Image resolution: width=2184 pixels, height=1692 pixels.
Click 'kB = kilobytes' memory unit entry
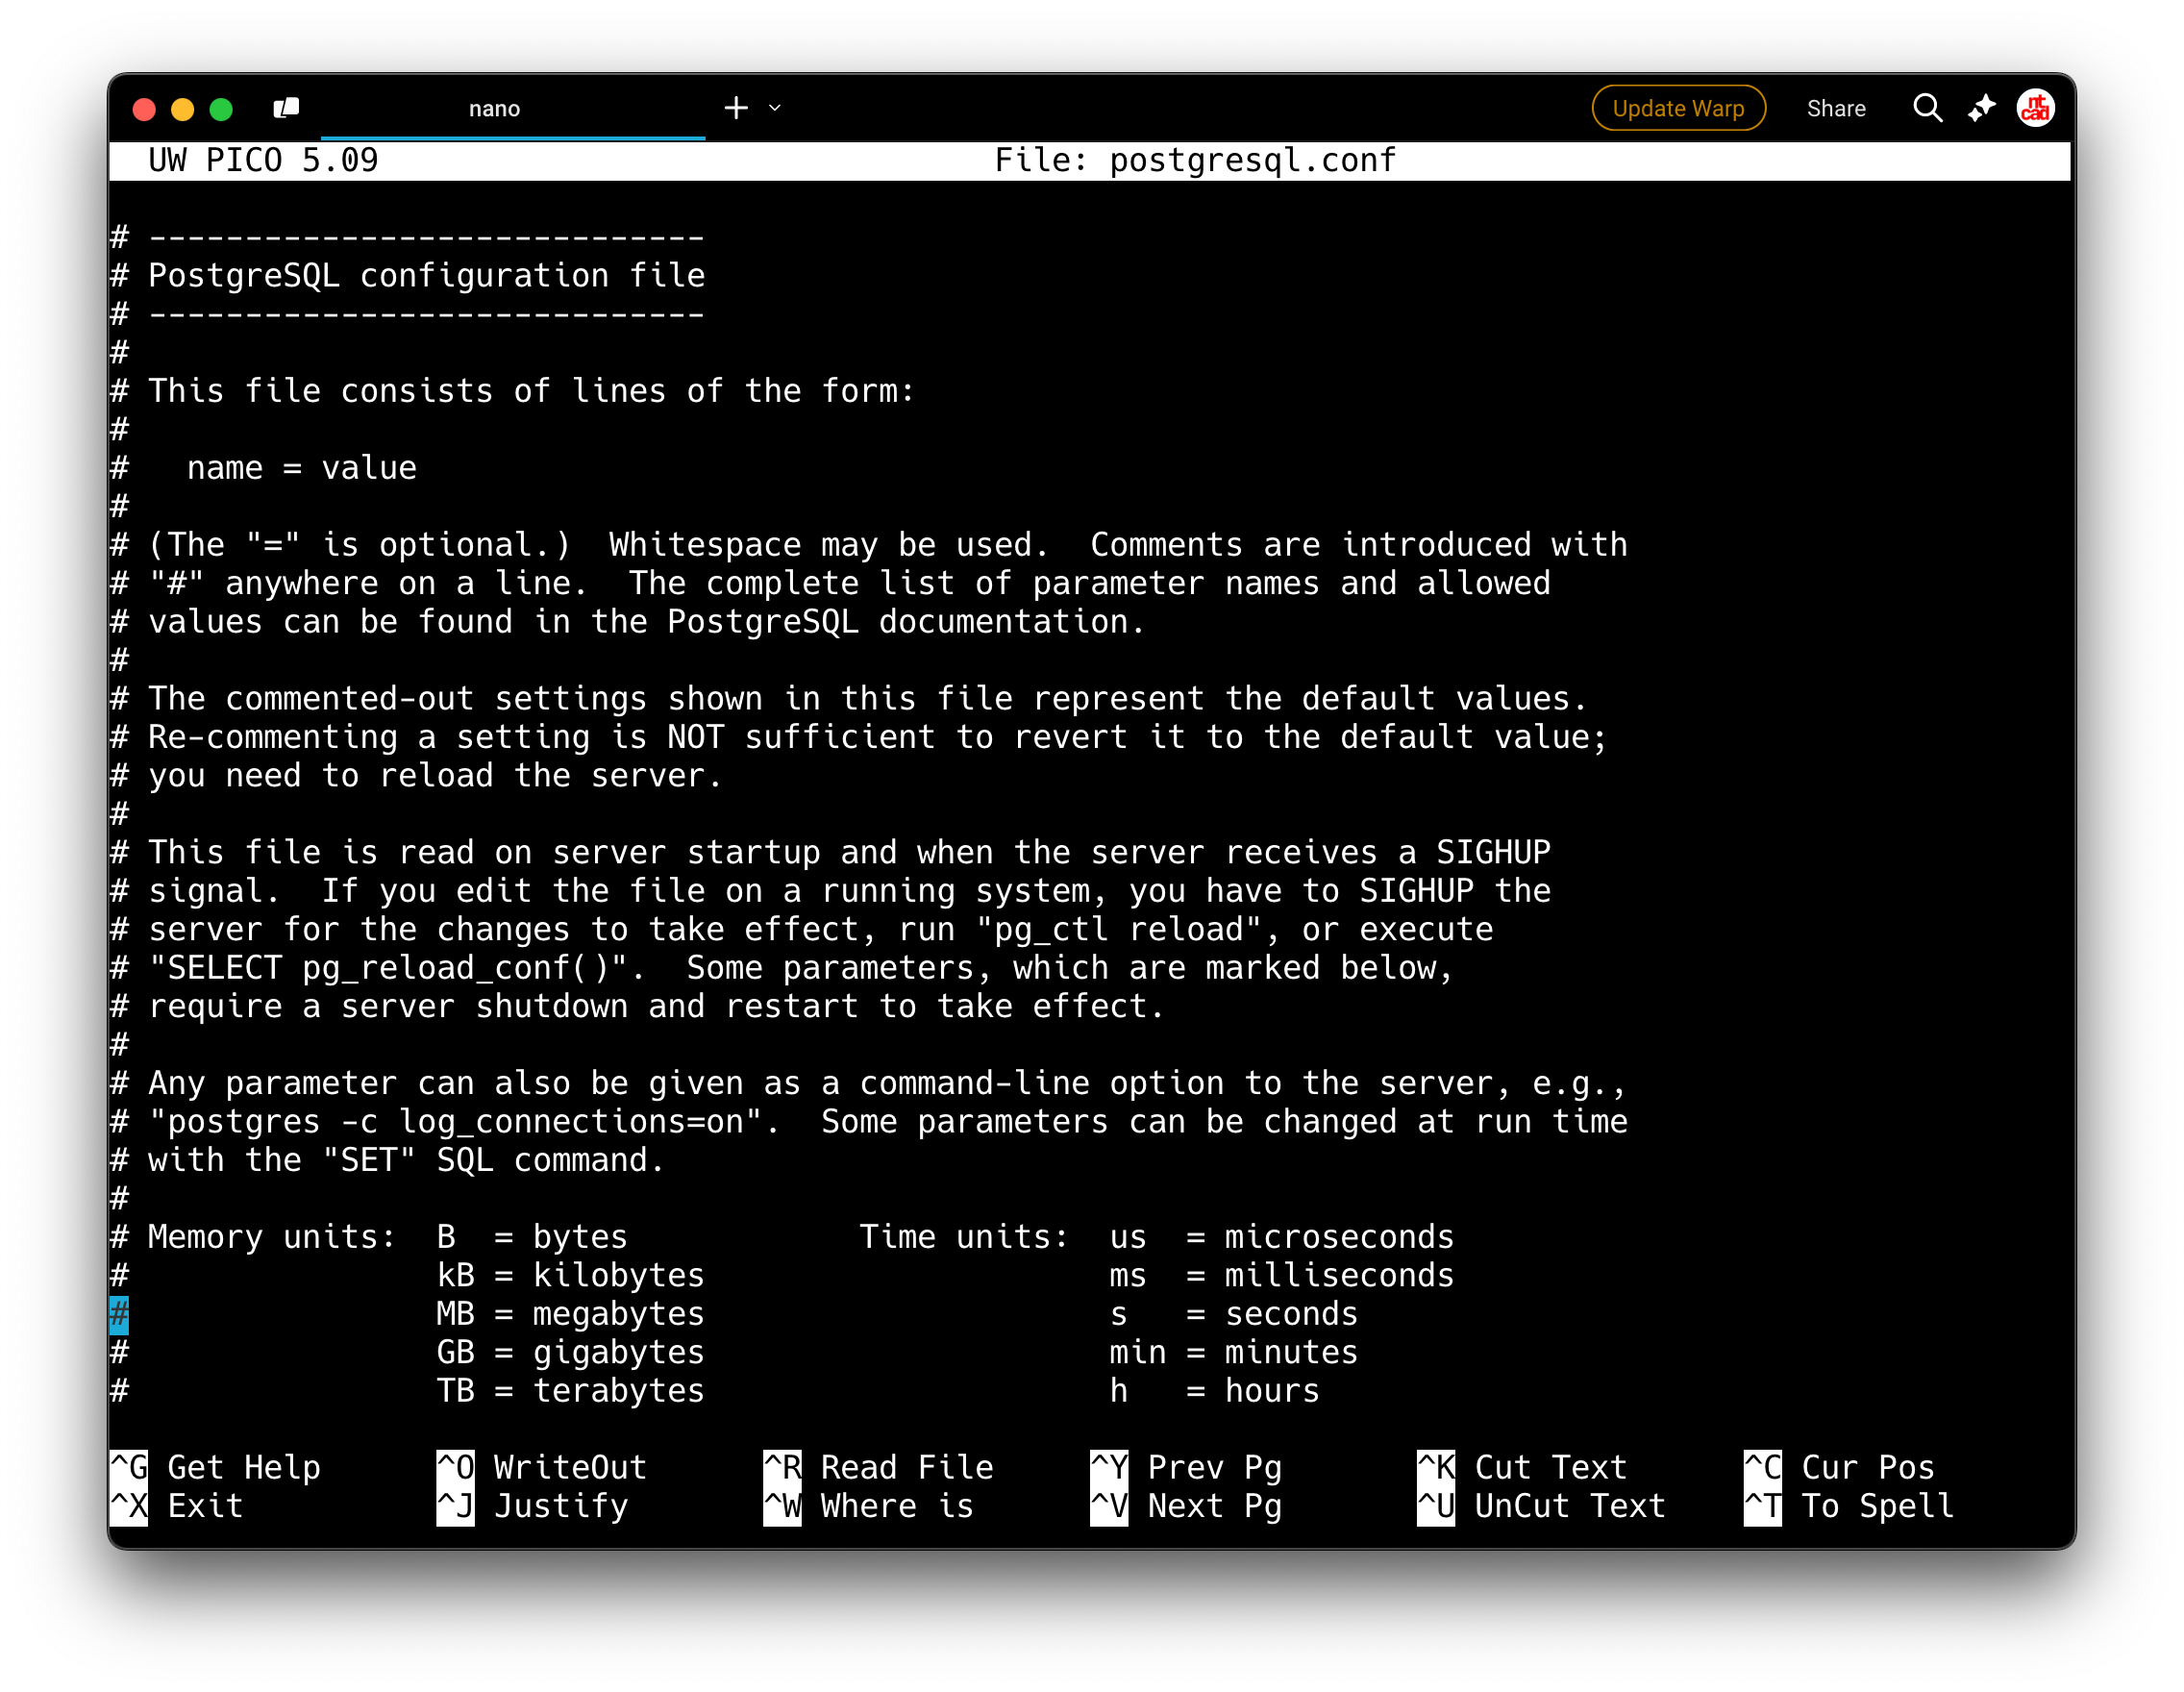click(570, 1275)
